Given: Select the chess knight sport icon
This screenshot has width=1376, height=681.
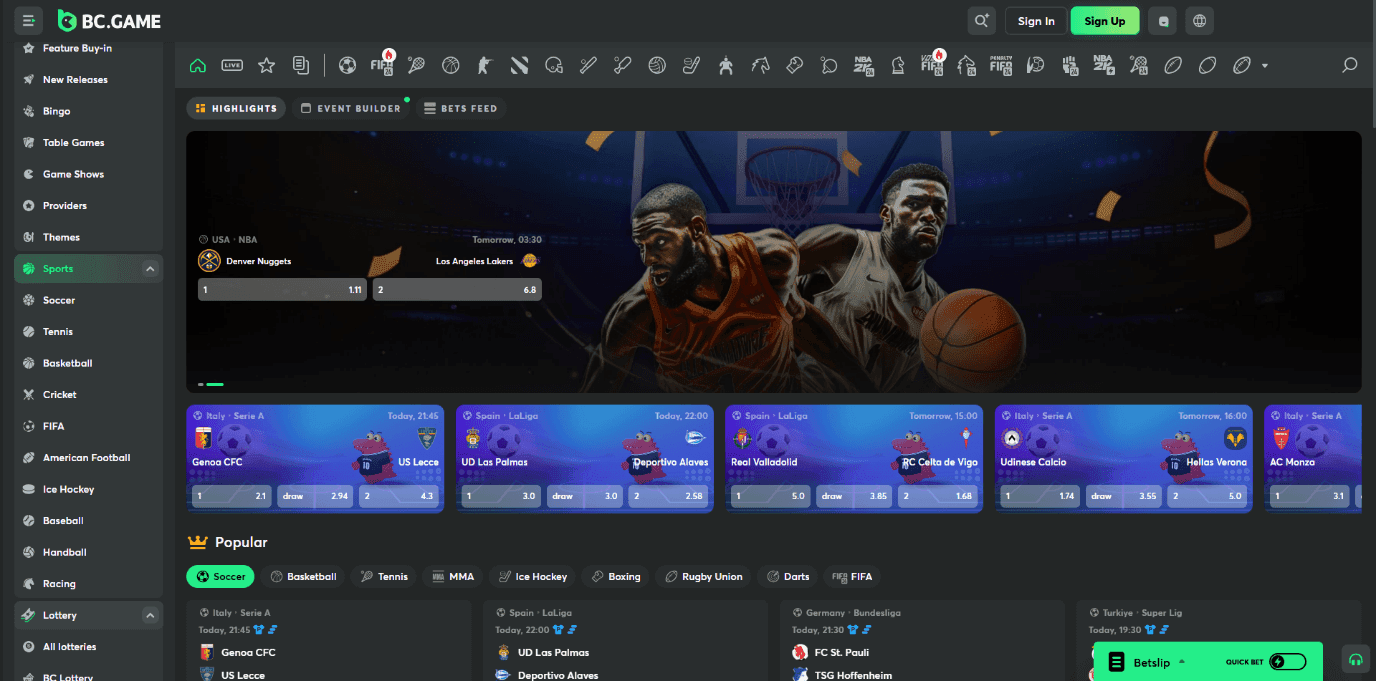Looking at the screenshot, I should pos(897,65).
